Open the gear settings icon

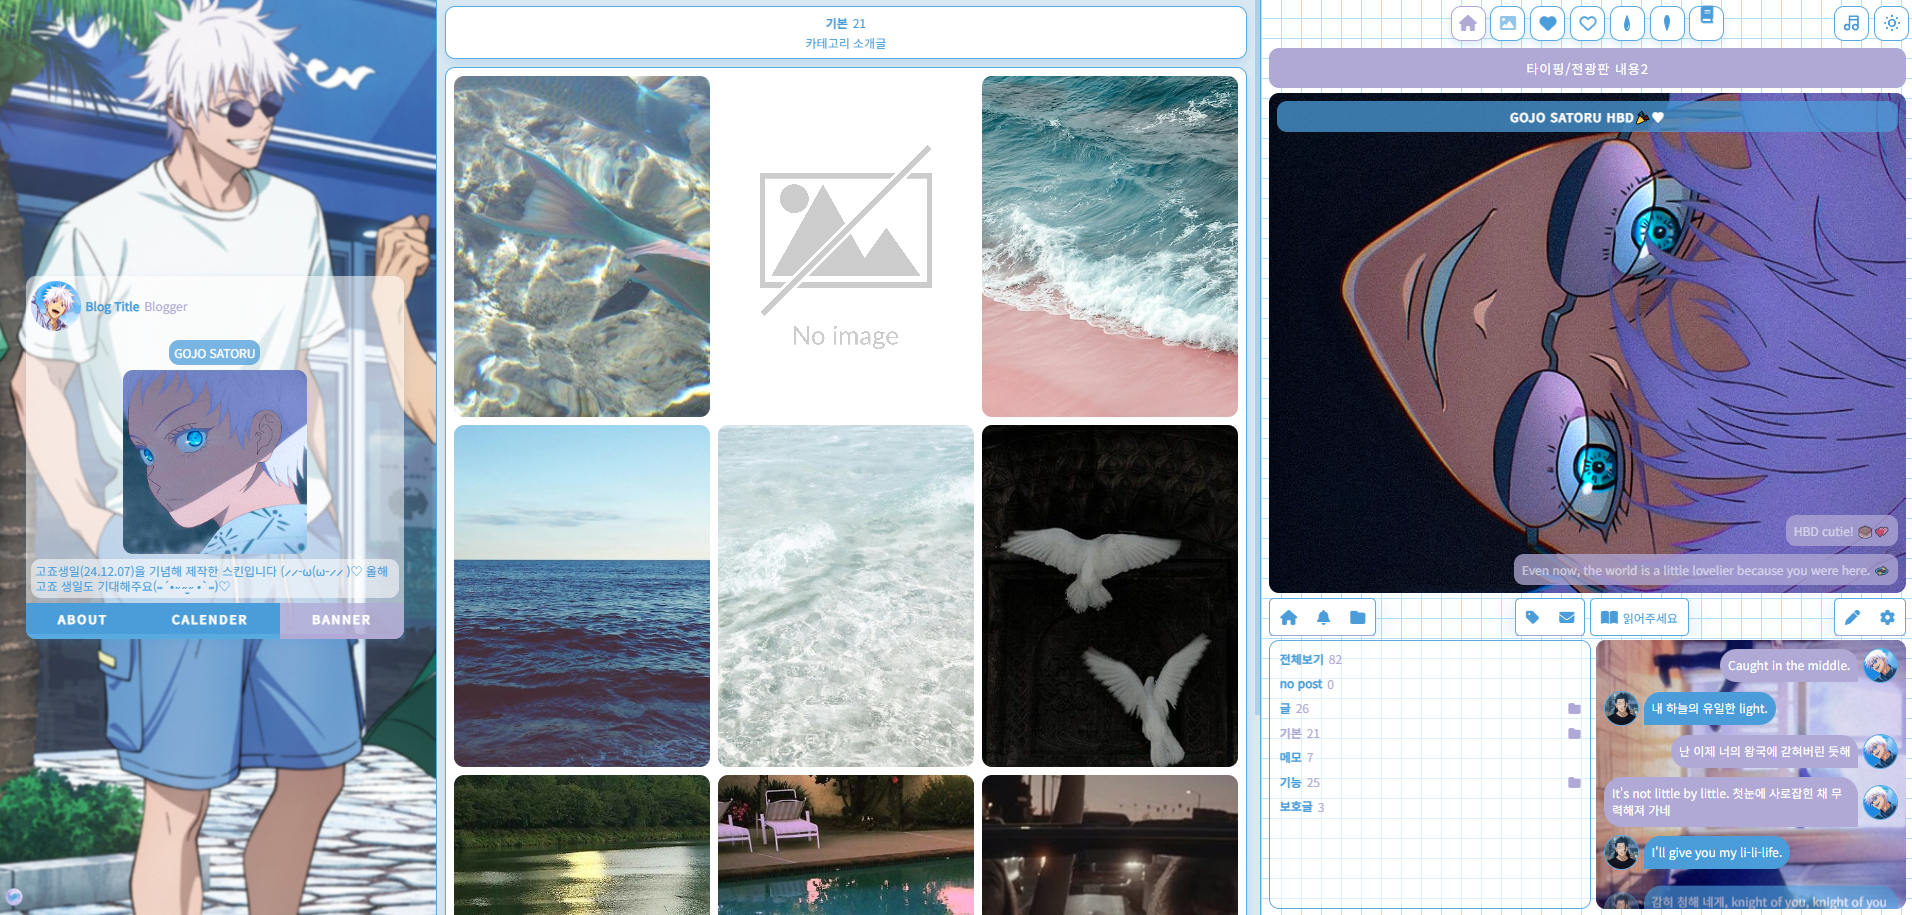[1887, 618]
